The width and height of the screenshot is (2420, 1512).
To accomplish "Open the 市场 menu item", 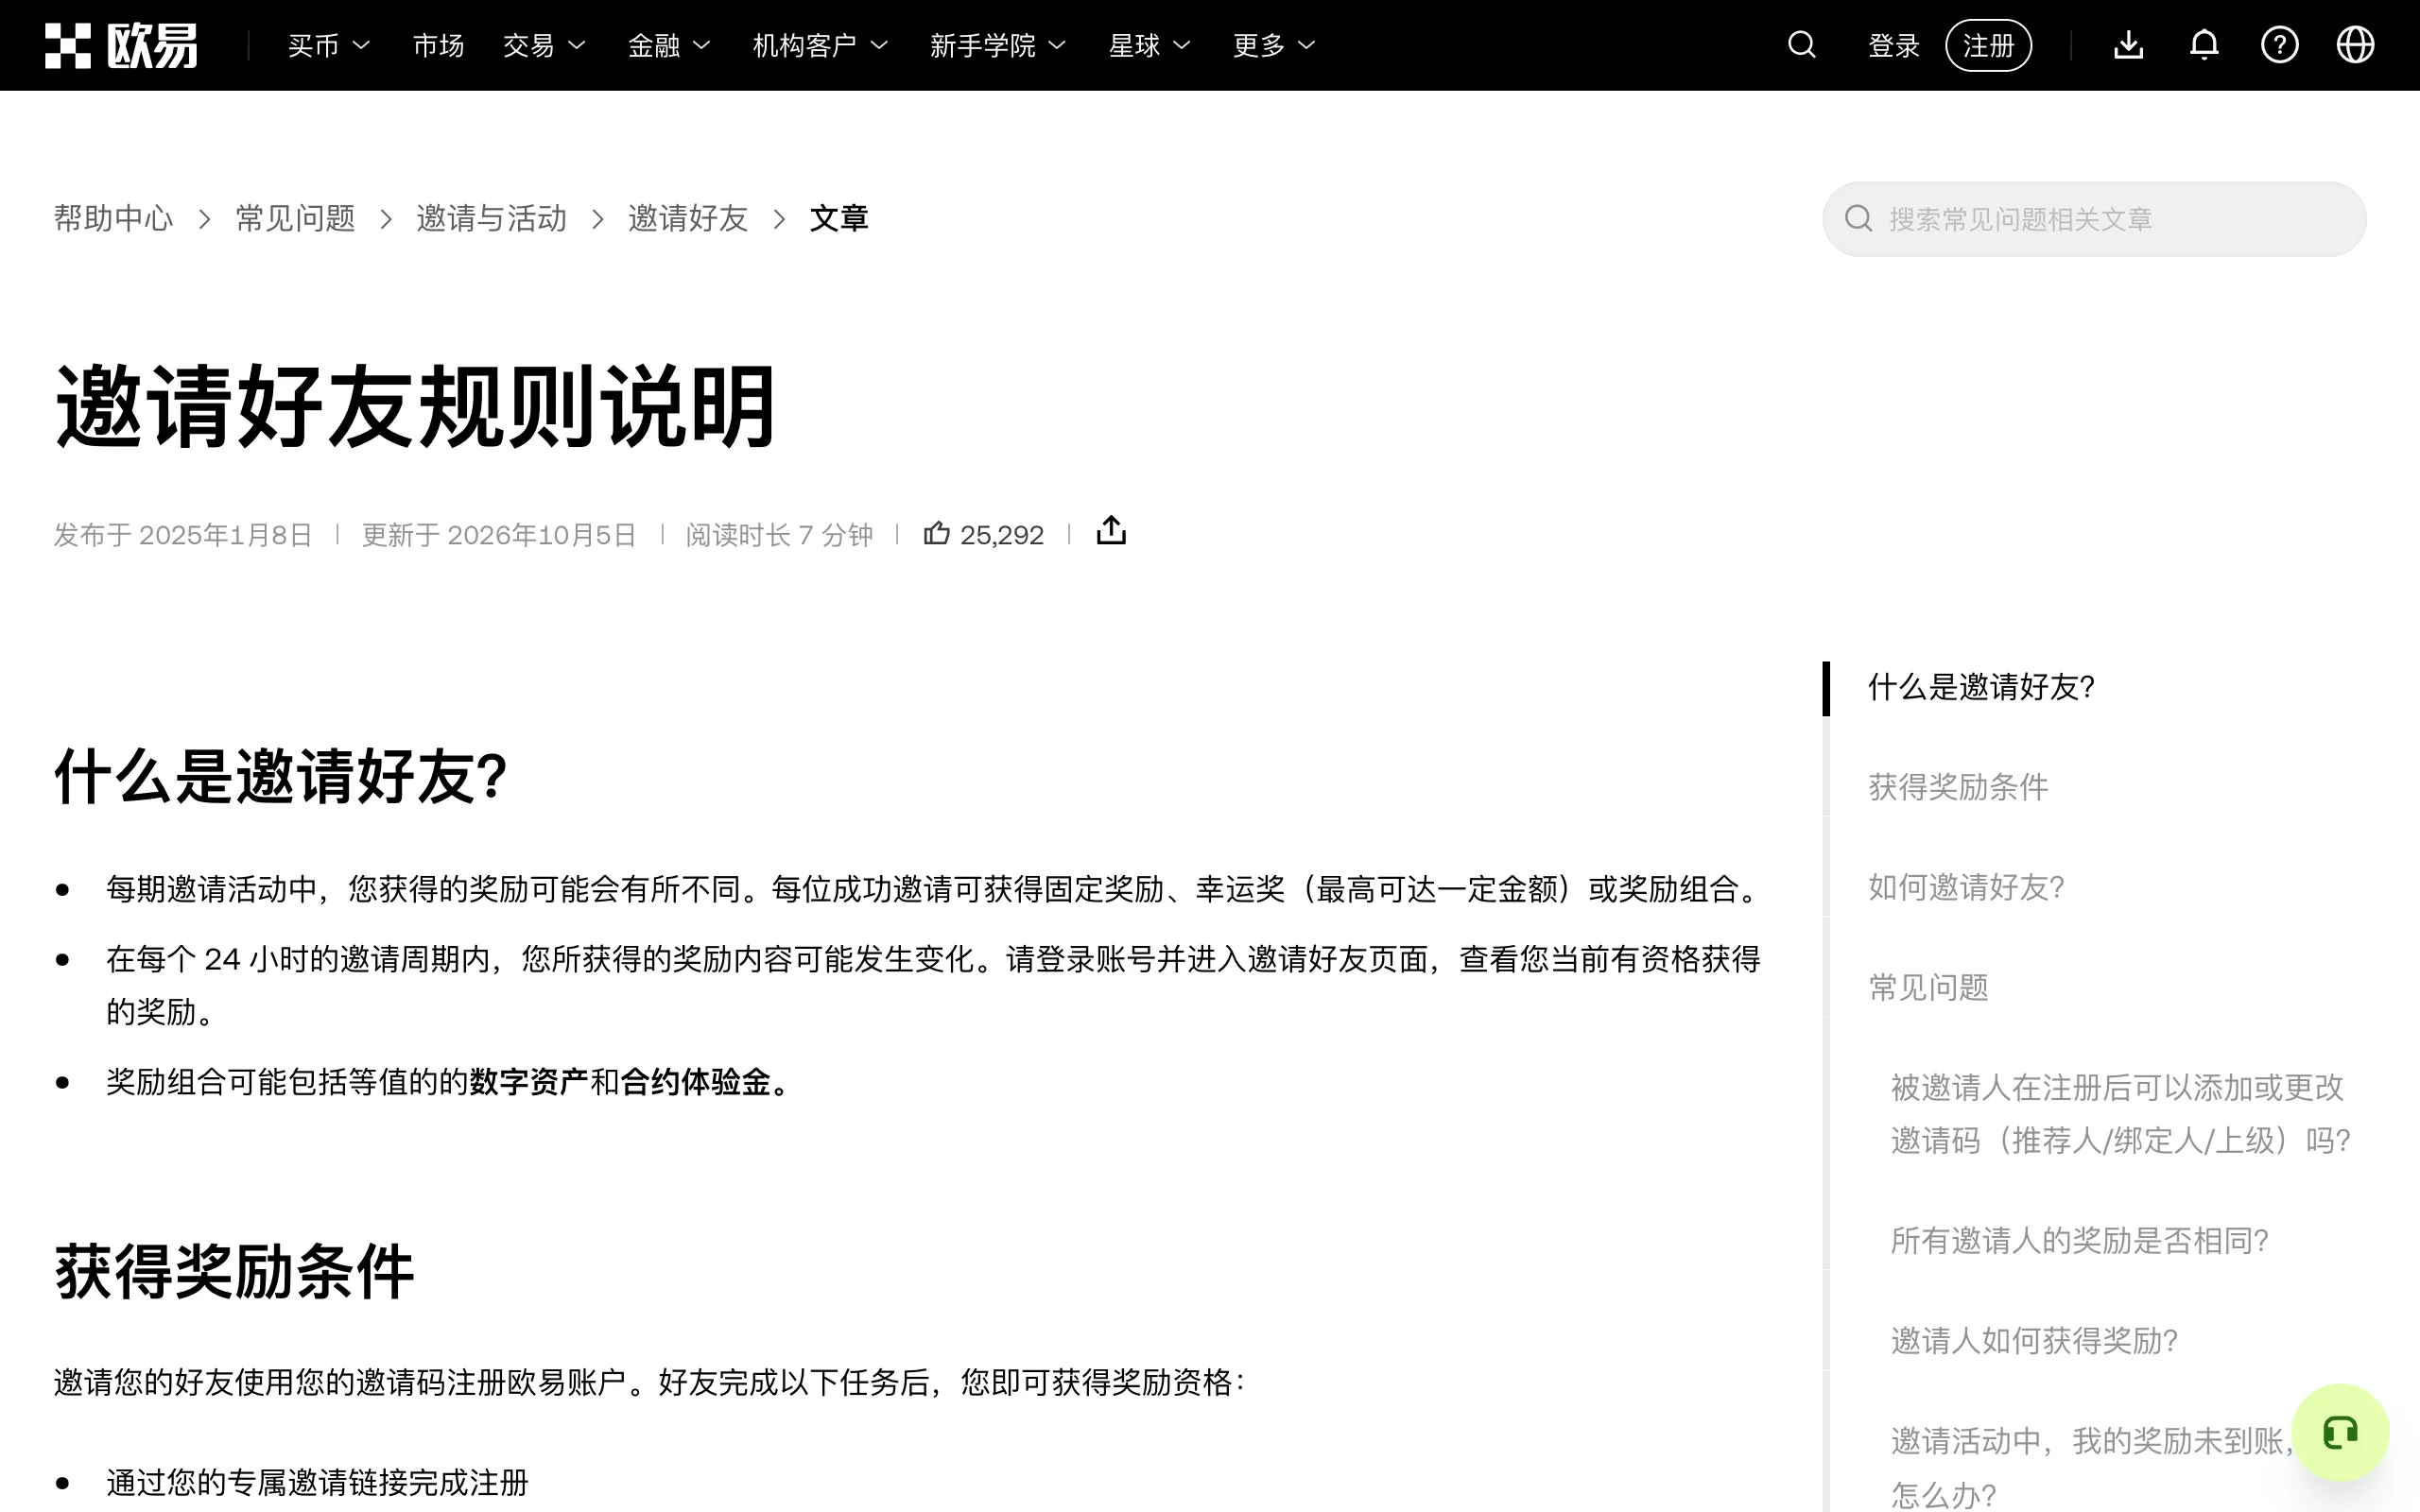I will (438, 45).
